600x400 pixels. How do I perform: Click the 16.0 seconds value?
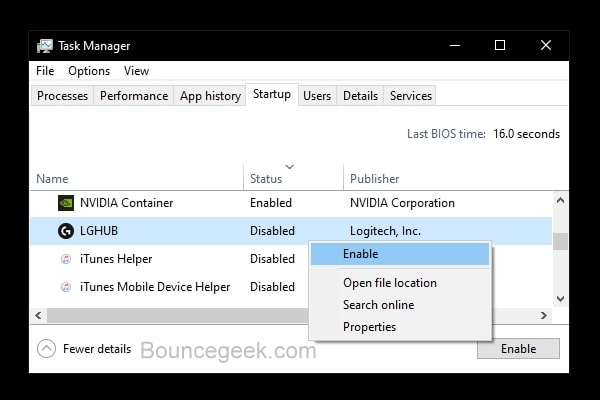pyautogui.click(x=526, y=134)
